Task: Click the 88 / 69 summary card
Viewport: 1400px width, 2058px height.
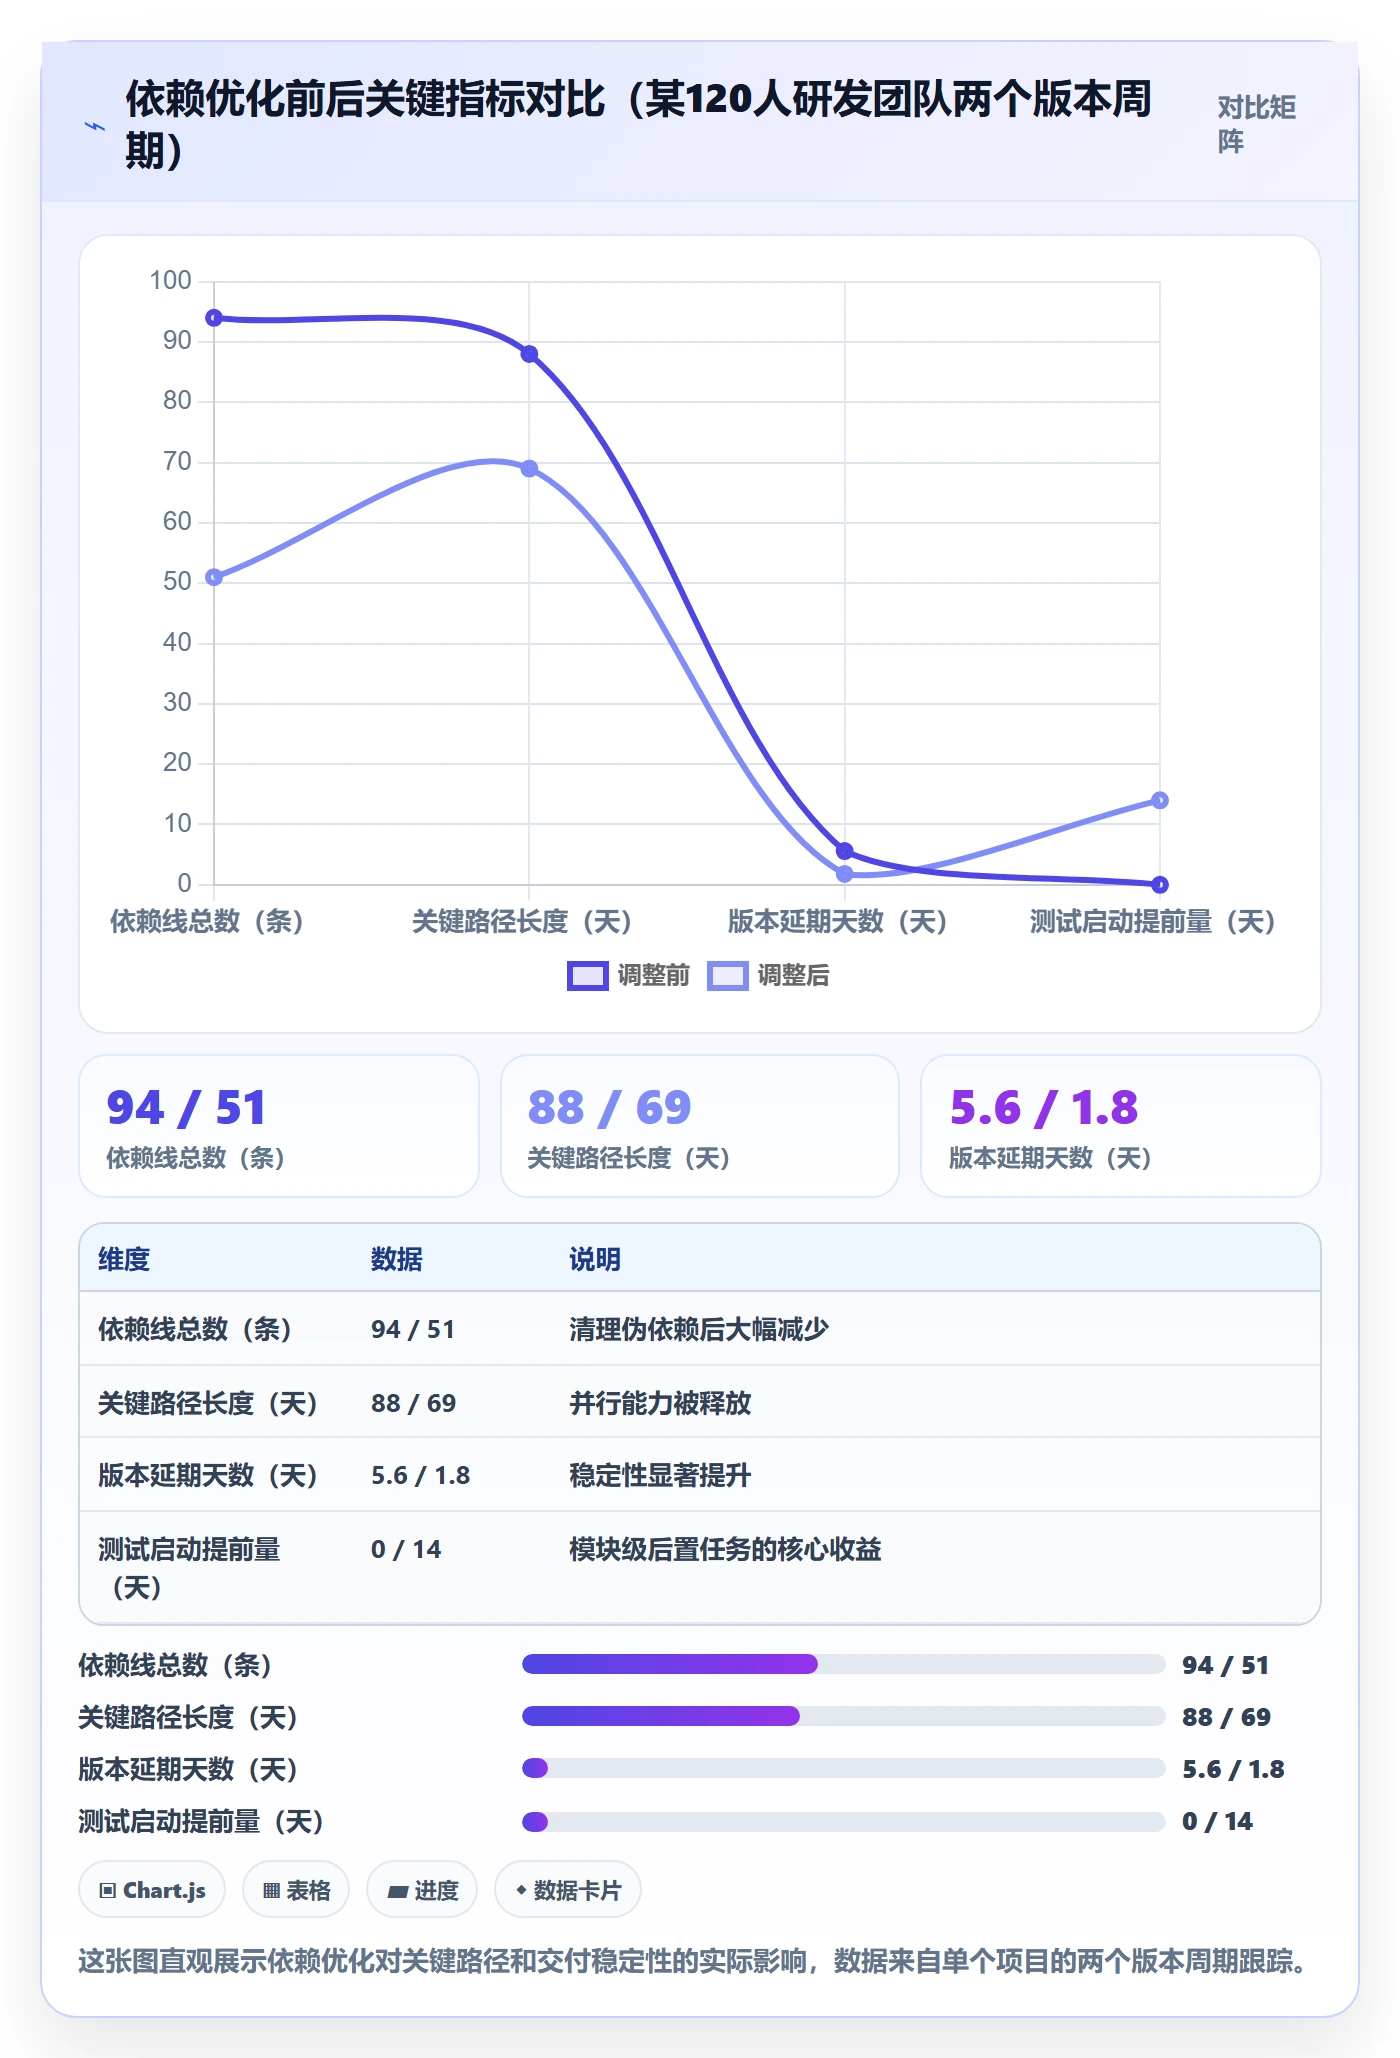Action: (x=700, y=1126)
